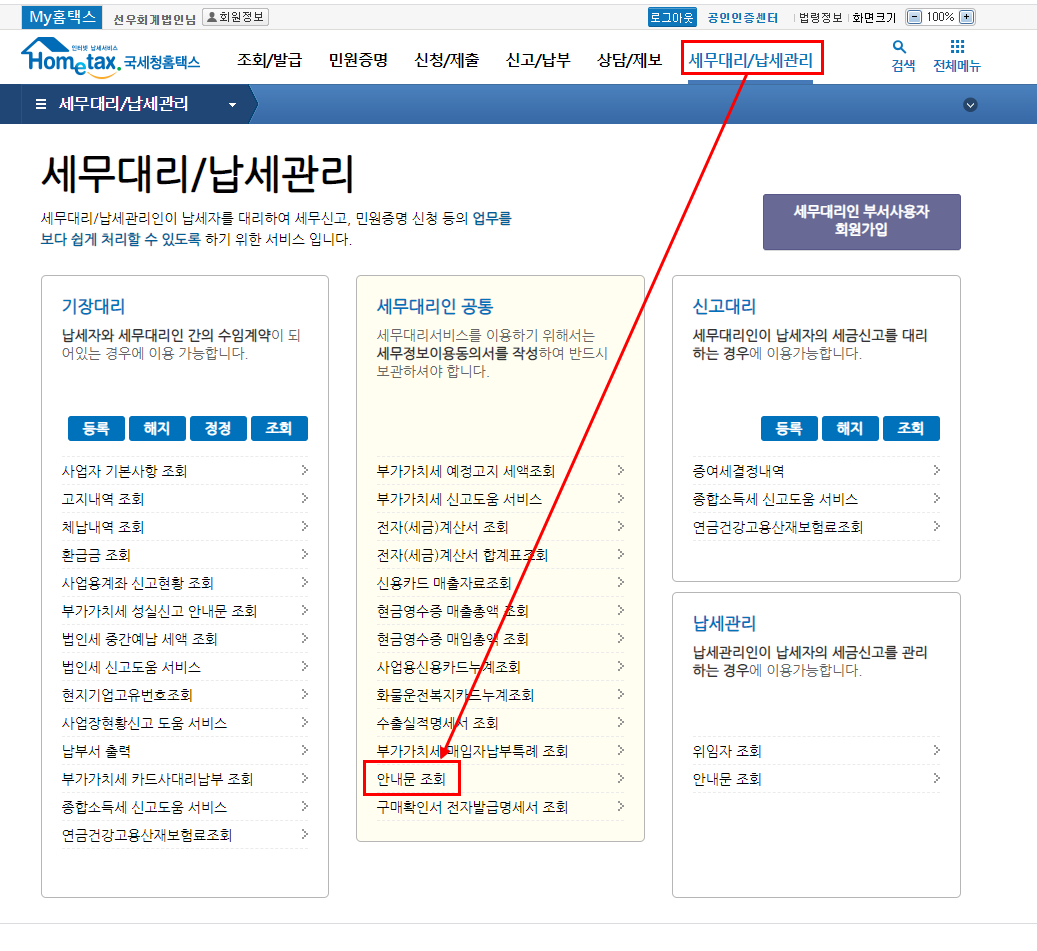Open 사업용계좌 신고현황 조회 link
The image size is (1037, 951).
[x=138, y=583]
